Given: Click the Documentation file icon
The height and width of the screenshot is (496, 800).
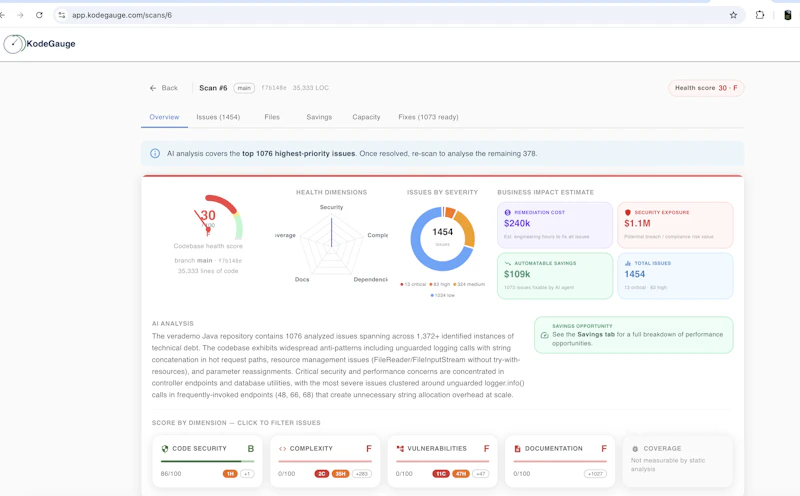Looking at the screenshot, I should point(517,449).
